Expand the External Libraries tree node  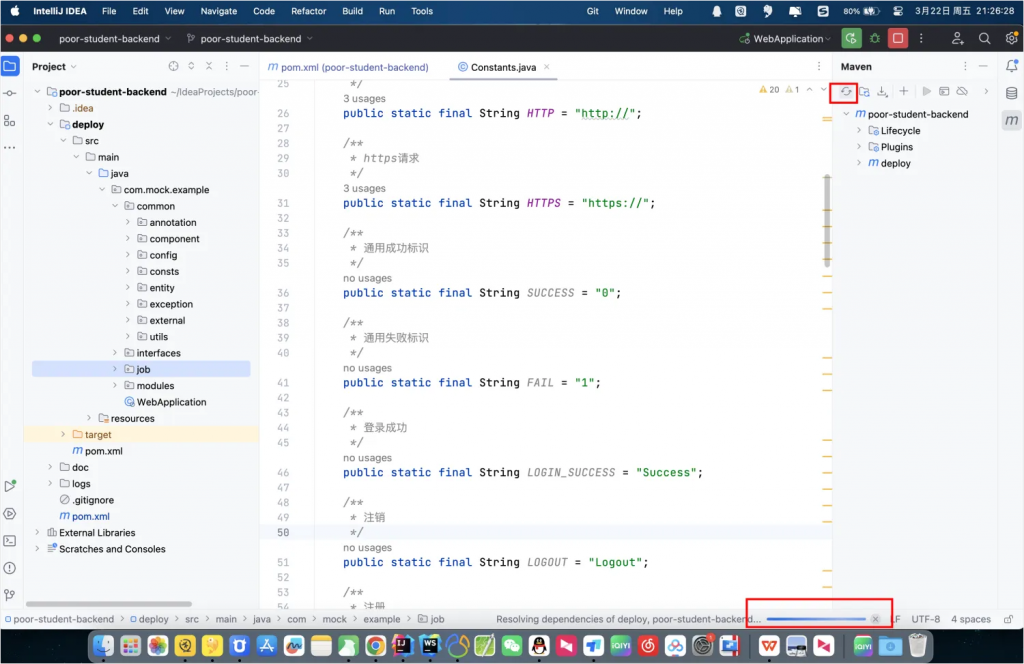(38, 533)
